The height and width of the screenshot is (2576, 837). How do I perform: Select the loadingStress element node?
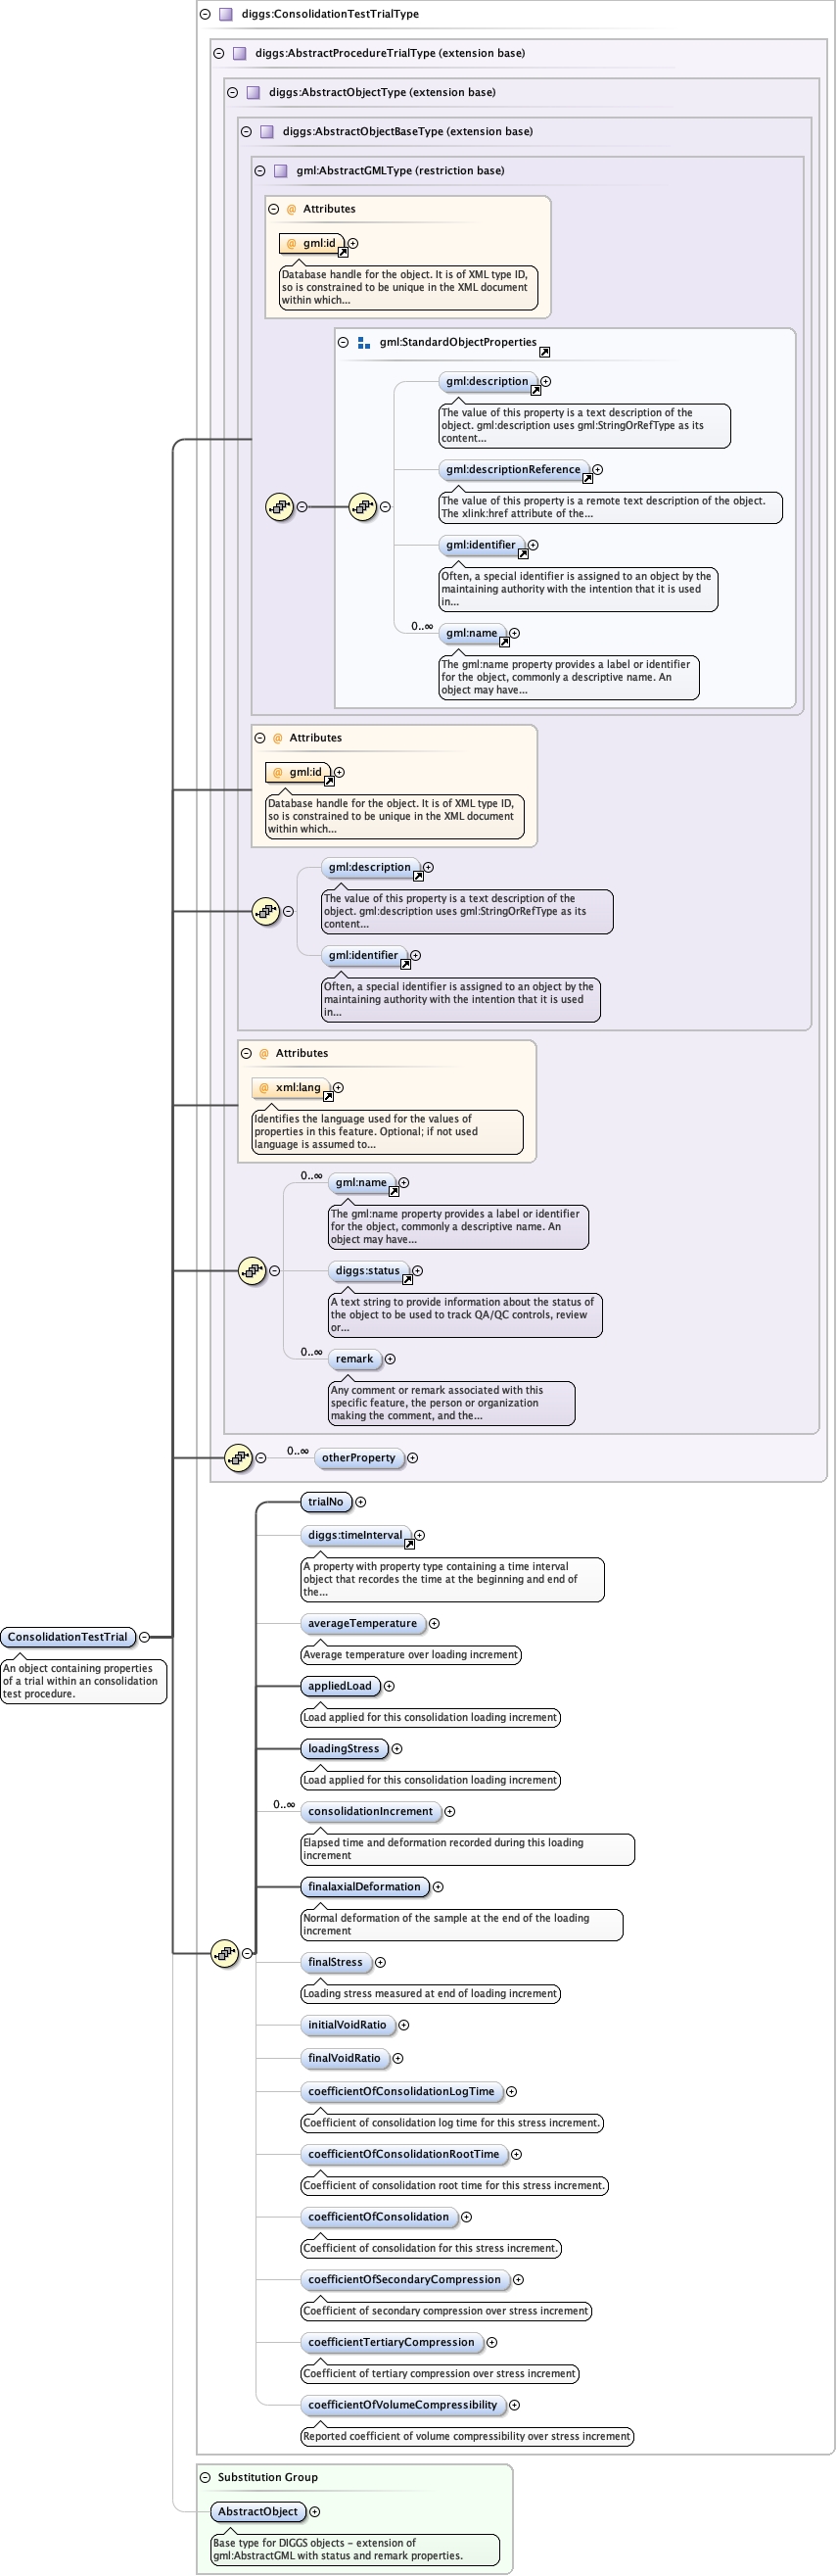(344, 1749)
